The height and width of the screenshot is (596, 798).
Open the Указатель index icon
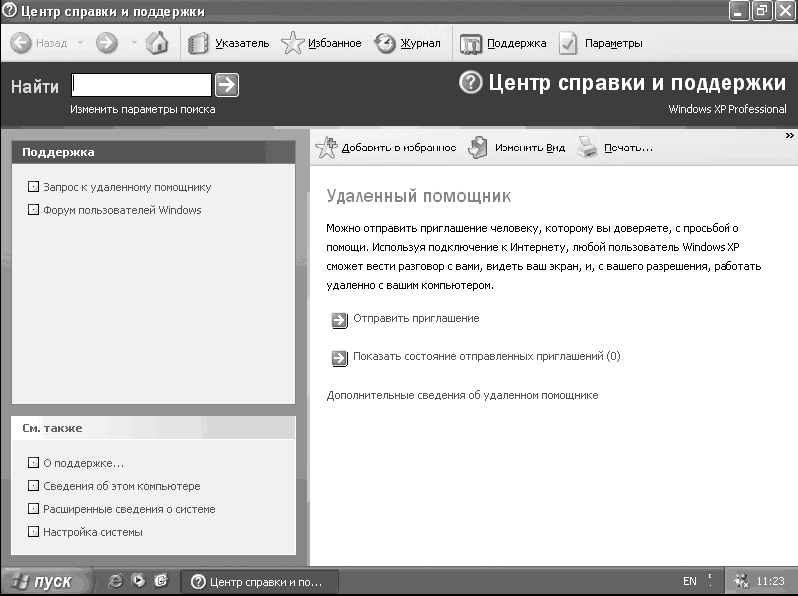point(198,43)
